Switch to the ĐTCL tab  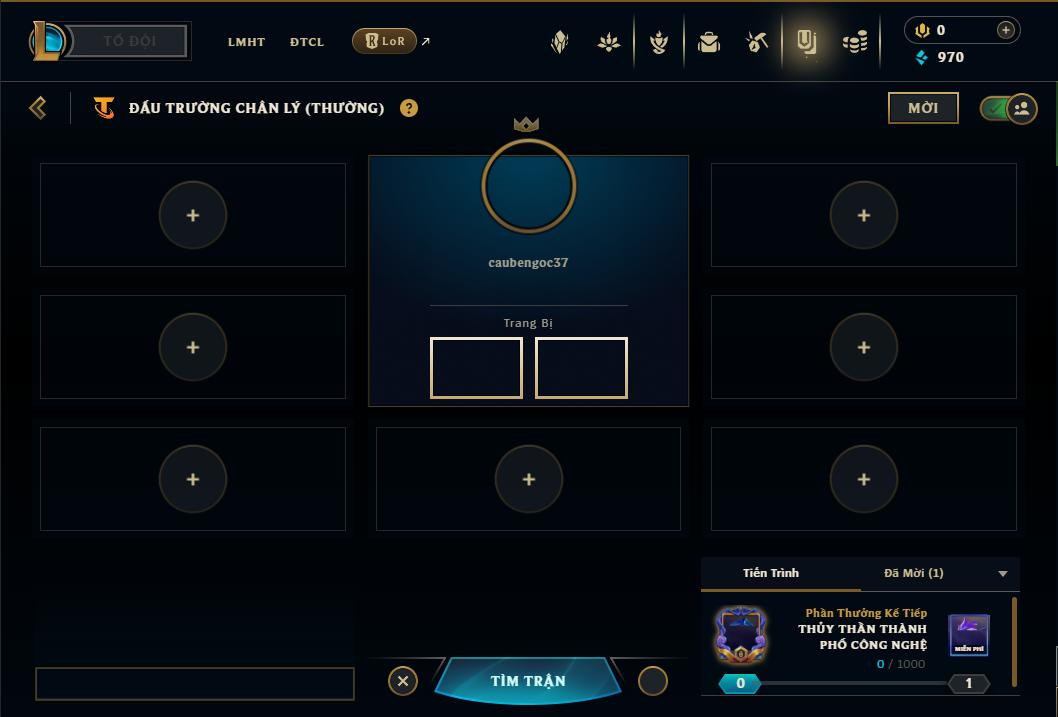pos(307,42)
